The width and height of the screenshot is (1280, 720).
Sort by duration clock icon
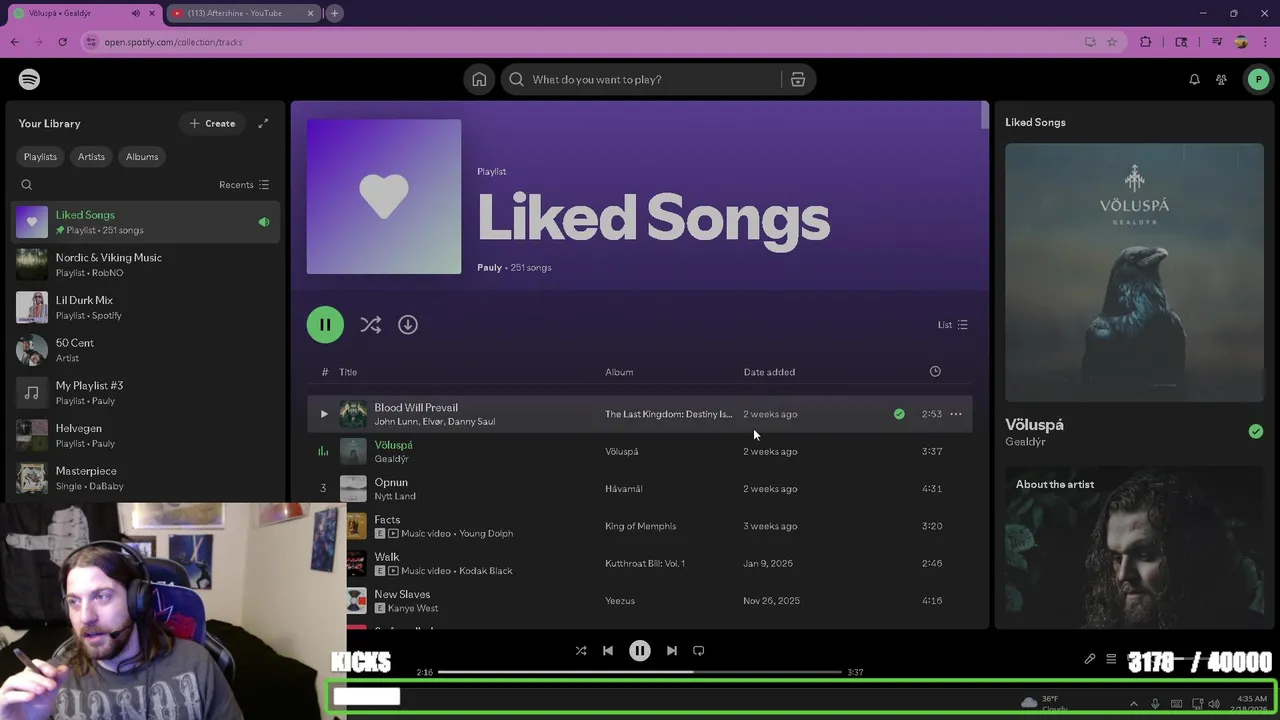935,372
